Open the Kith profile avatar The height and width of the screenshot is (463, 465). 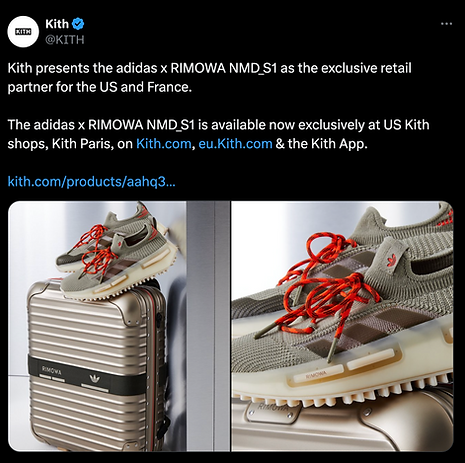pyautogui.click(x=23, y=31)
